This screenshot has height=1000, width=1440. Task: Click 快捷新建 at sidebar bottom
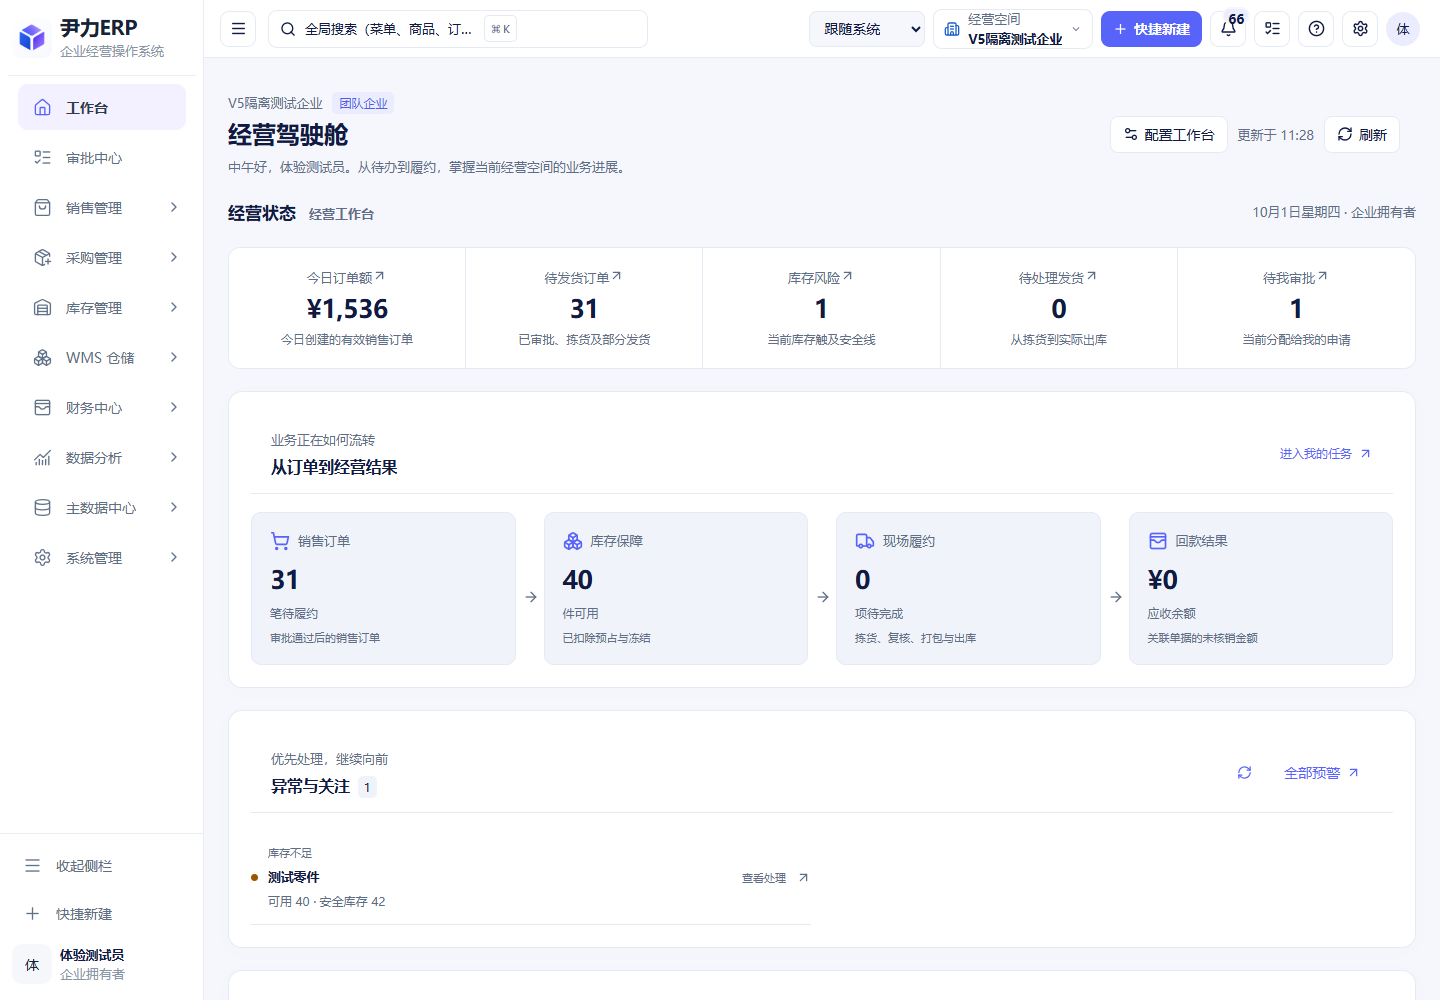coord(102,914)
